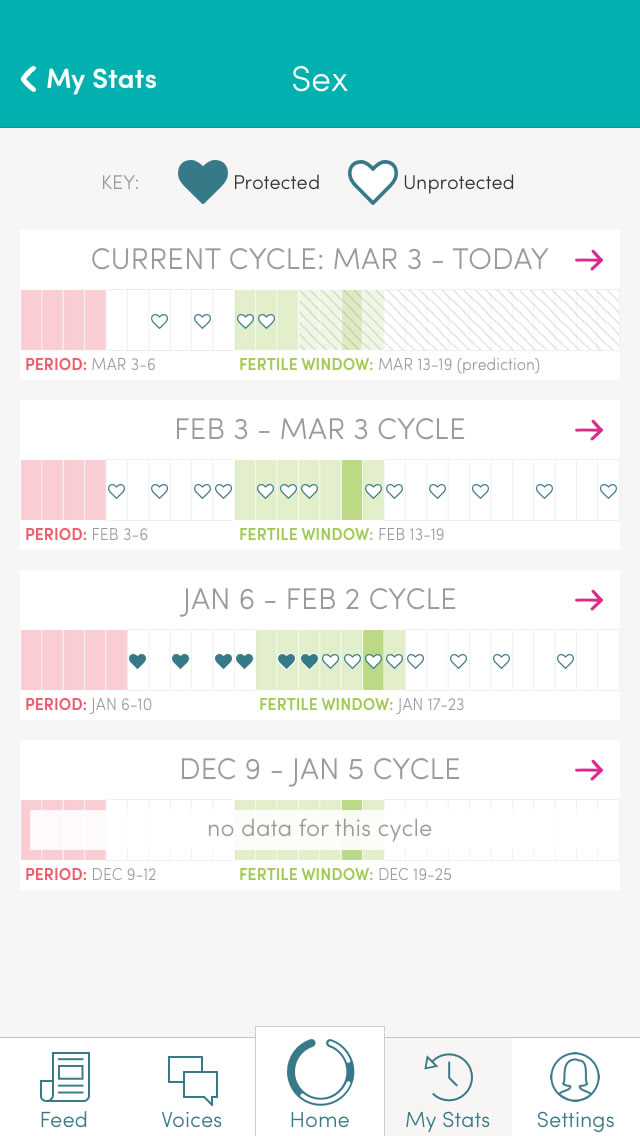Tap the outlined Unprotected heart in key
This screenshot has width=640, height=1136.
[x=372, y=182]
